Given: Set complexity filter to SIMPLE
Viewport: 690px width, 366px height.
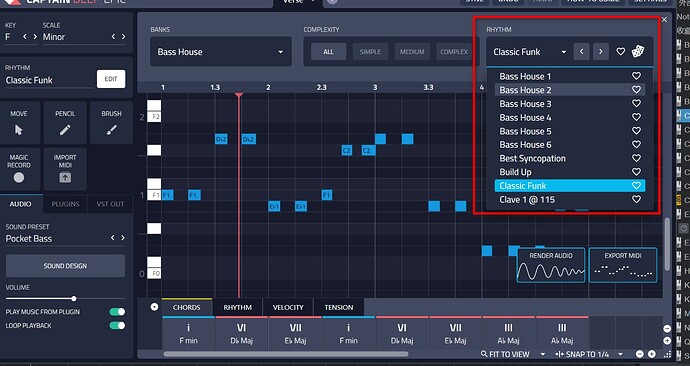Looking at the screenshot, I should [x=370, y=52].
